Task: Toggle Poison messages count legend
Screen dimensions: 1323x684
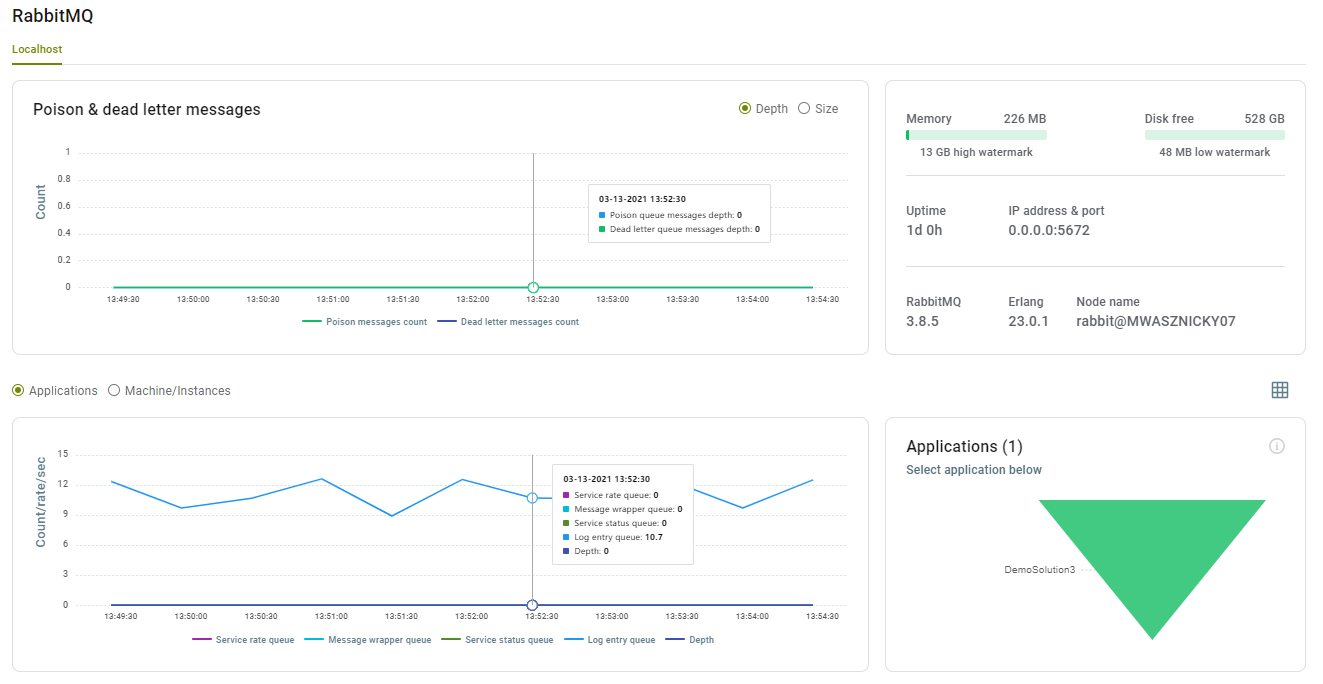Action: coord(365,322)
